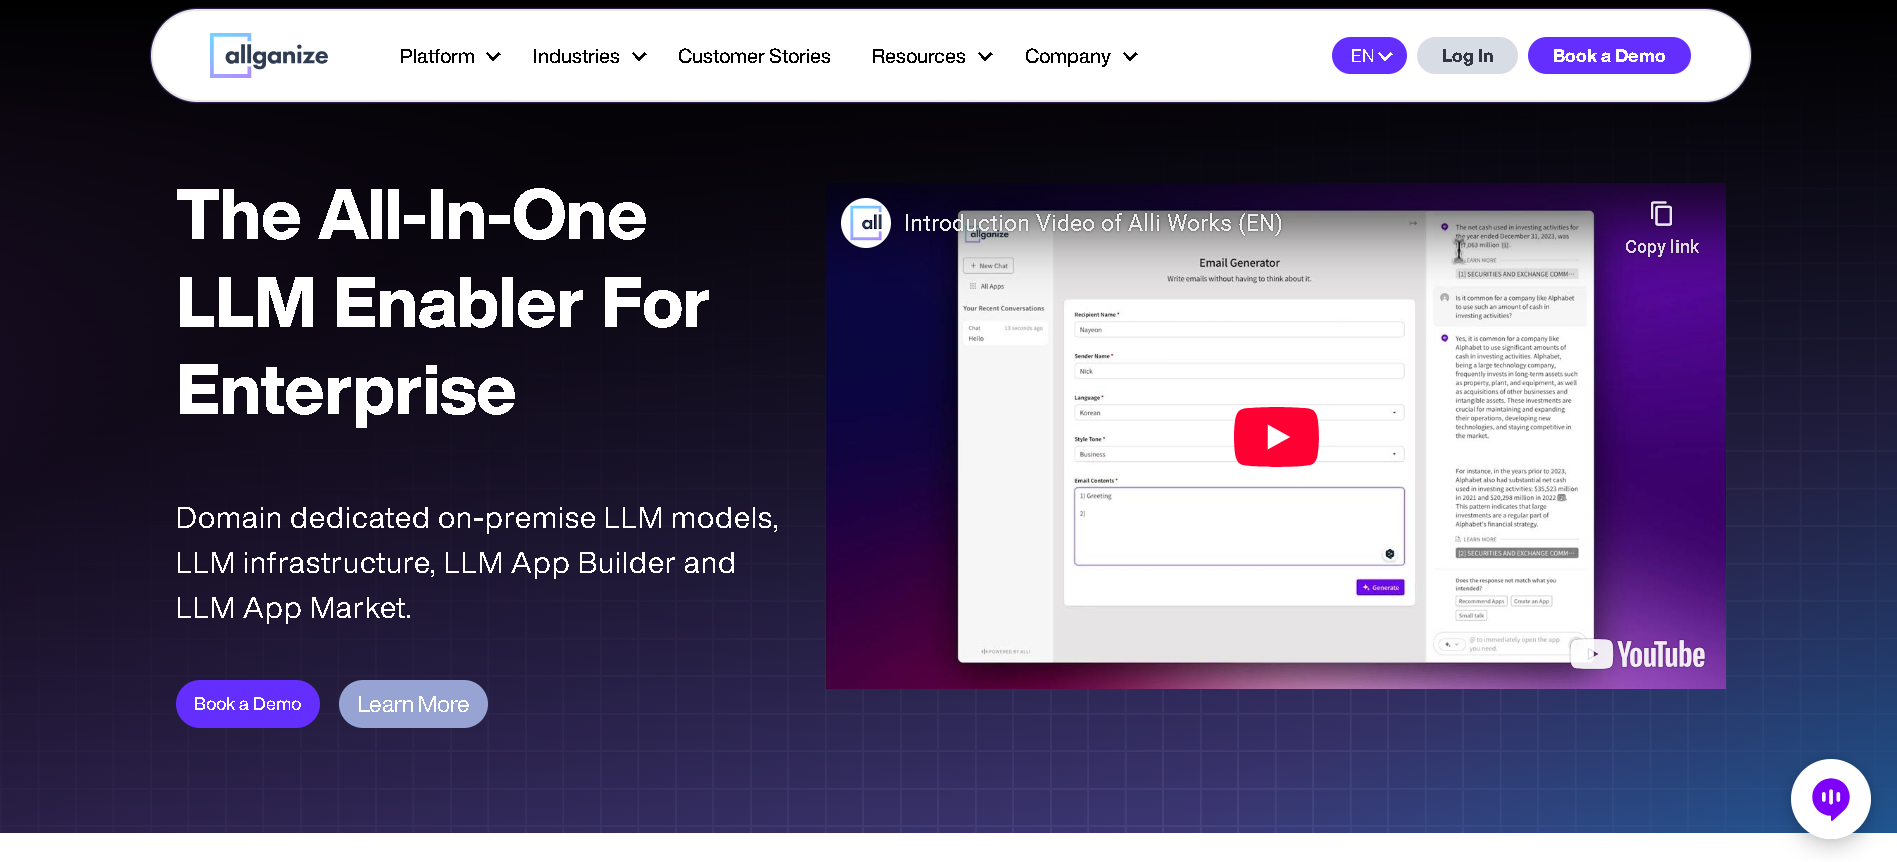Open the Platform menu
The image size is (1897, 862).
pos(437,56)
